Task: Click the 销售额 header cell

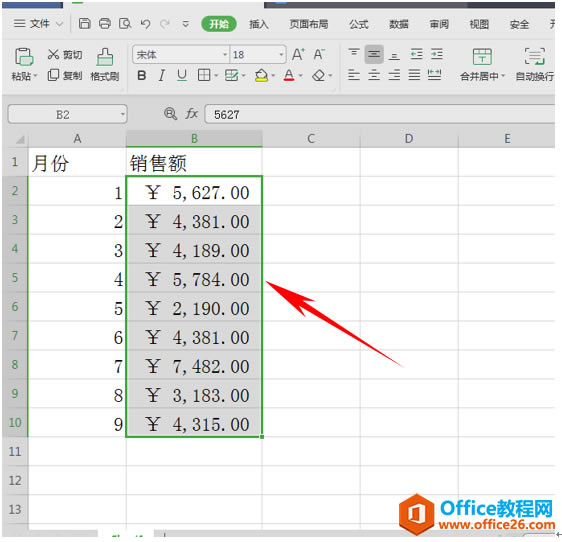Action: (x=194, y=162)
